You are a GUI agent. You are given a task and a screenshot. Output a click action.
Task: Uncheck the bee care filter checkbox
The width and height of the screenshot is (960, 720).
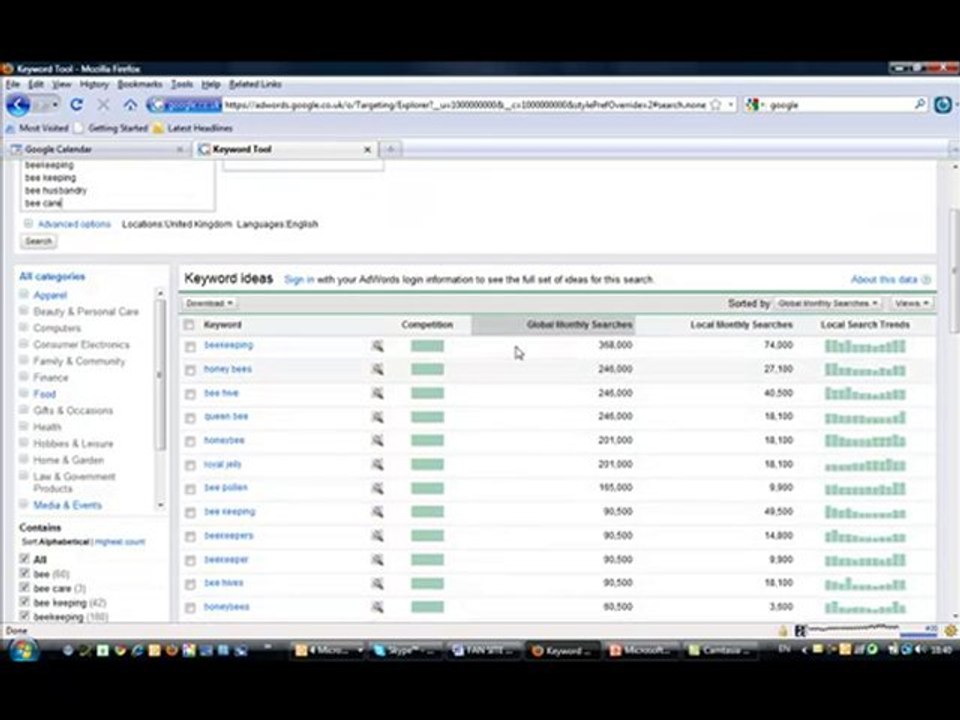[x=24, y=587]
